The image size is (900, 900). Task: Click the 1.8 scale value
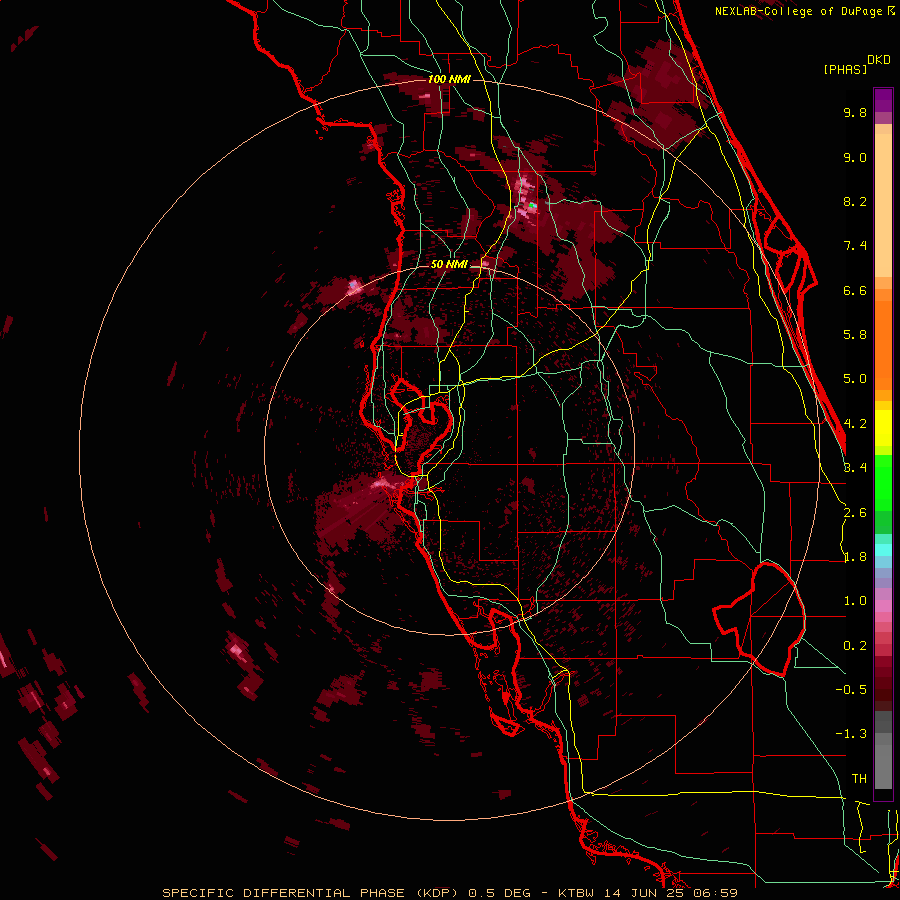(x=855, y=557)
